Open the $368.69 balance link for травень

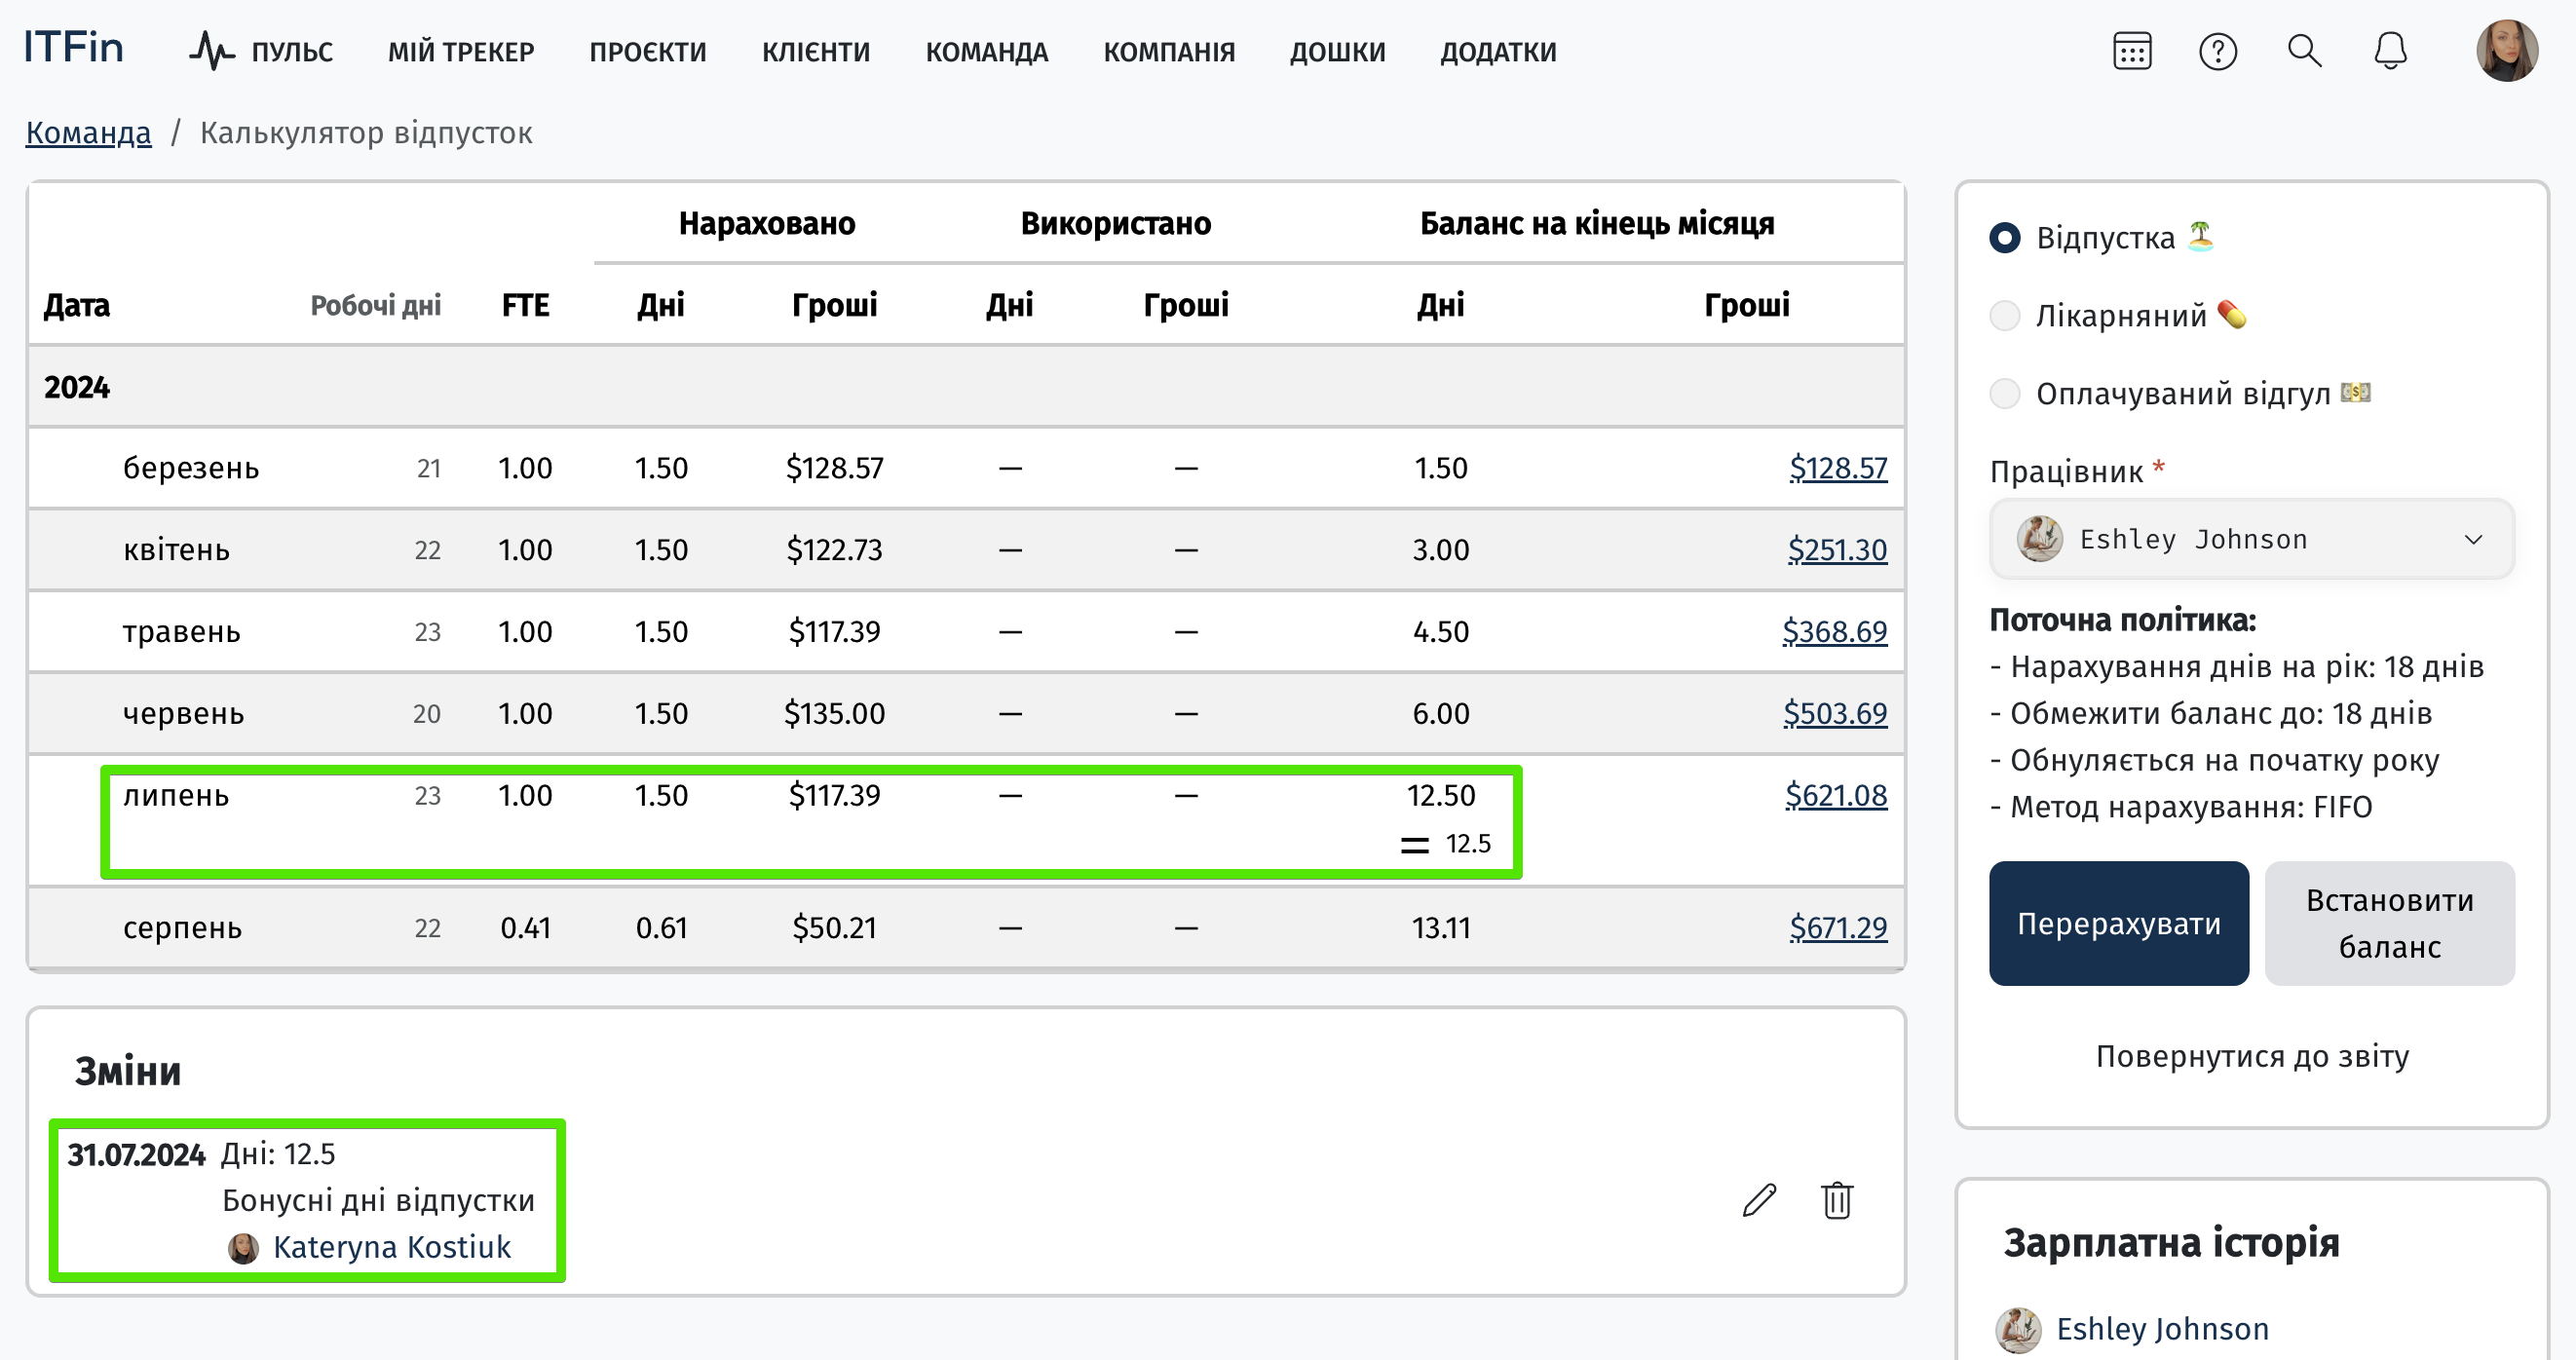pos(1834,632)
